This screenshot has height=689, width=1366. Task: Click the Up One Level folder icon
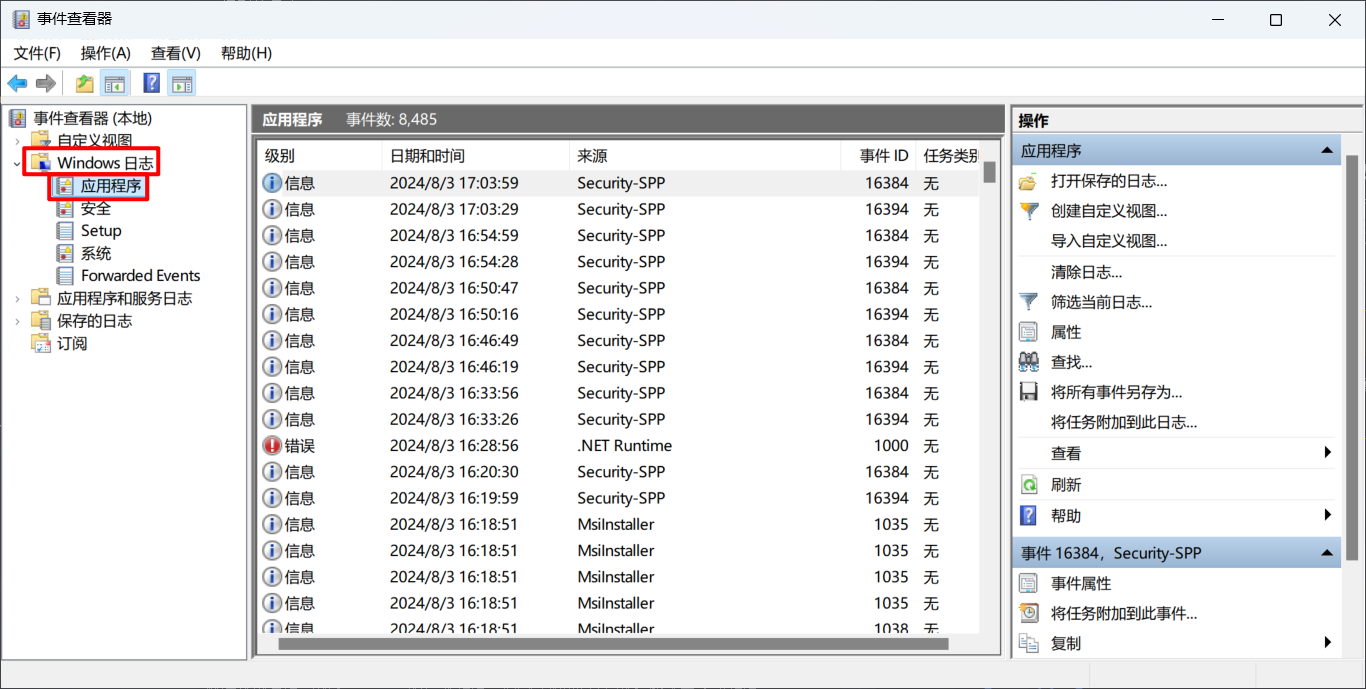click(x=85, y=83)
